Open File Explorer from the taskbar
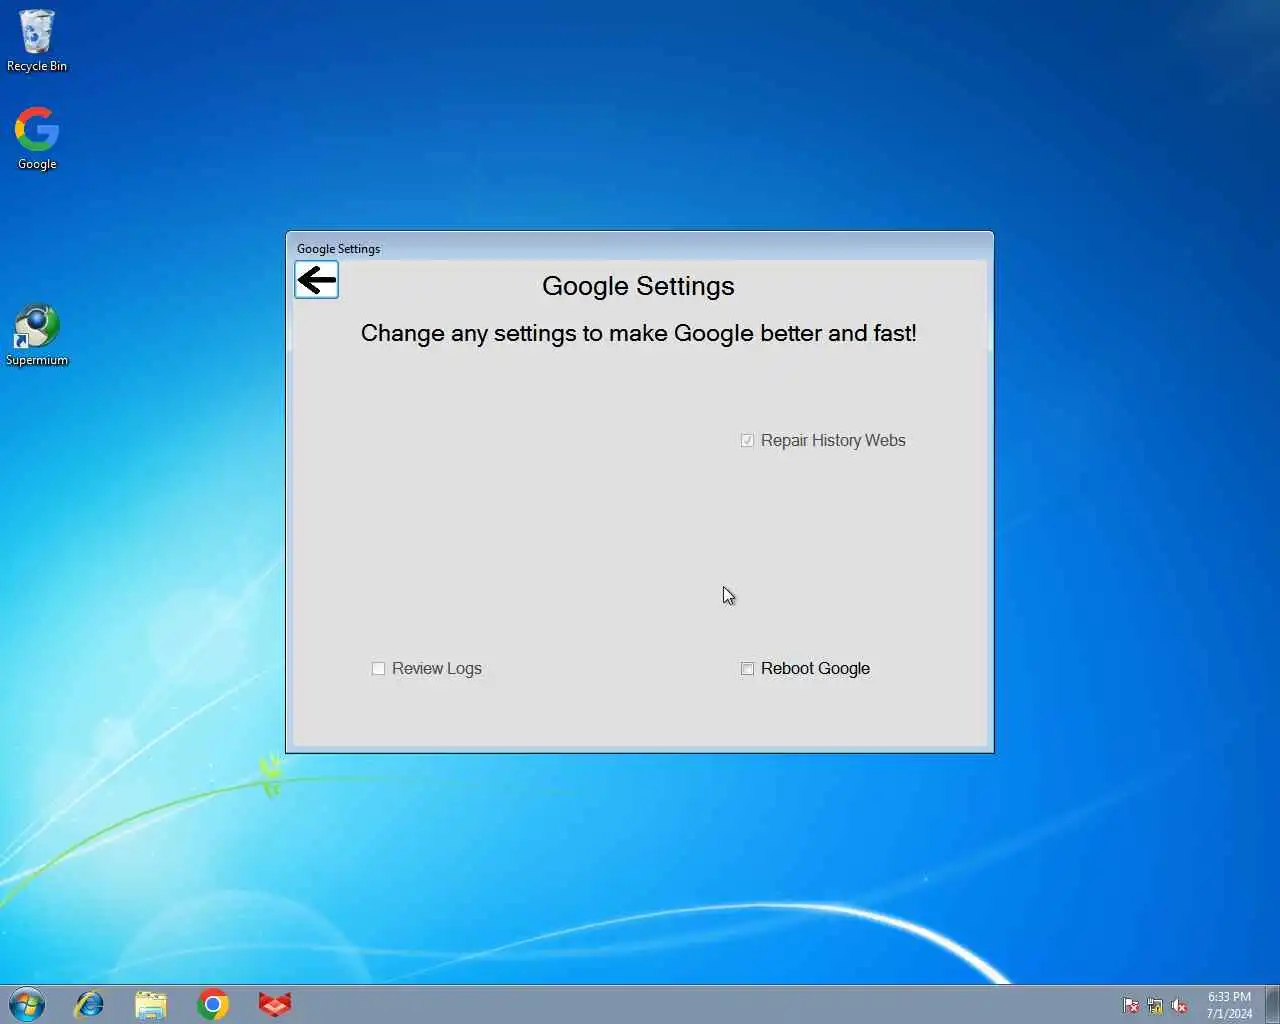Screen dimensions: 1280x1024 [x=151, y=1004]
